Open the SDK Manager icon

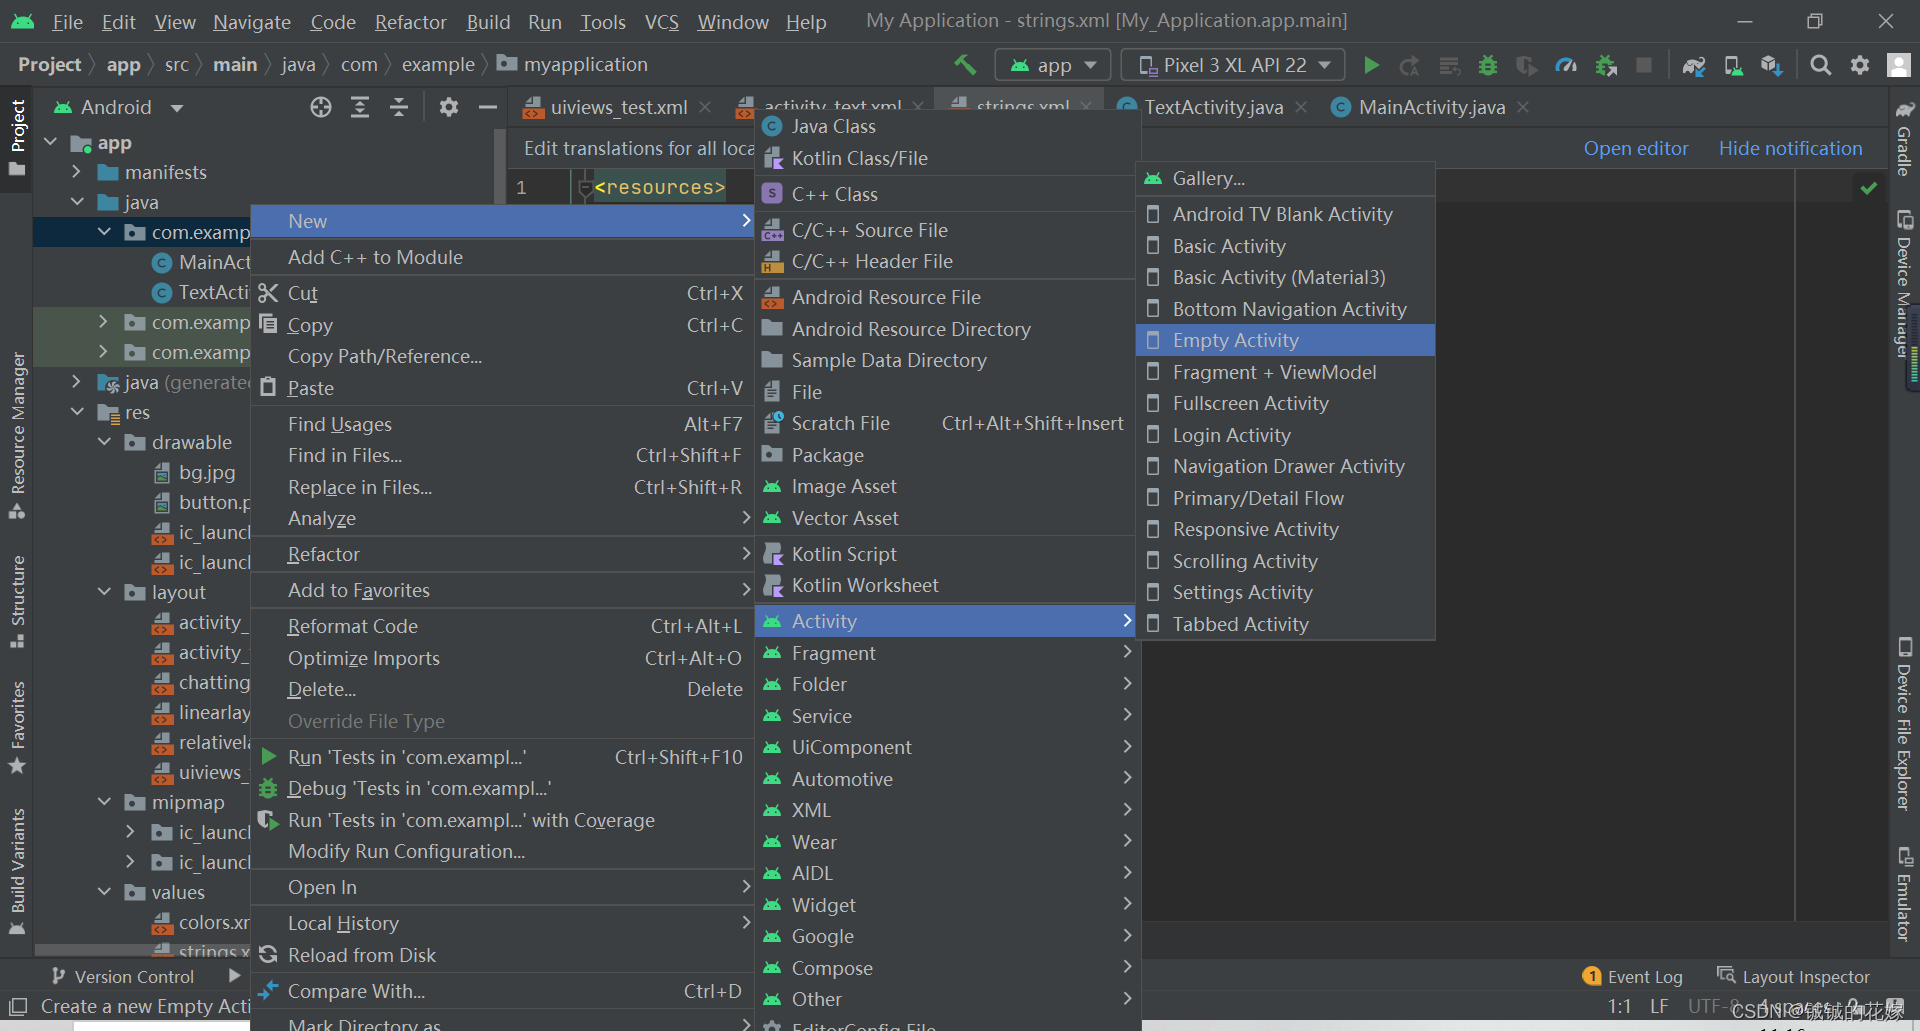click(x=1771, y=65)
